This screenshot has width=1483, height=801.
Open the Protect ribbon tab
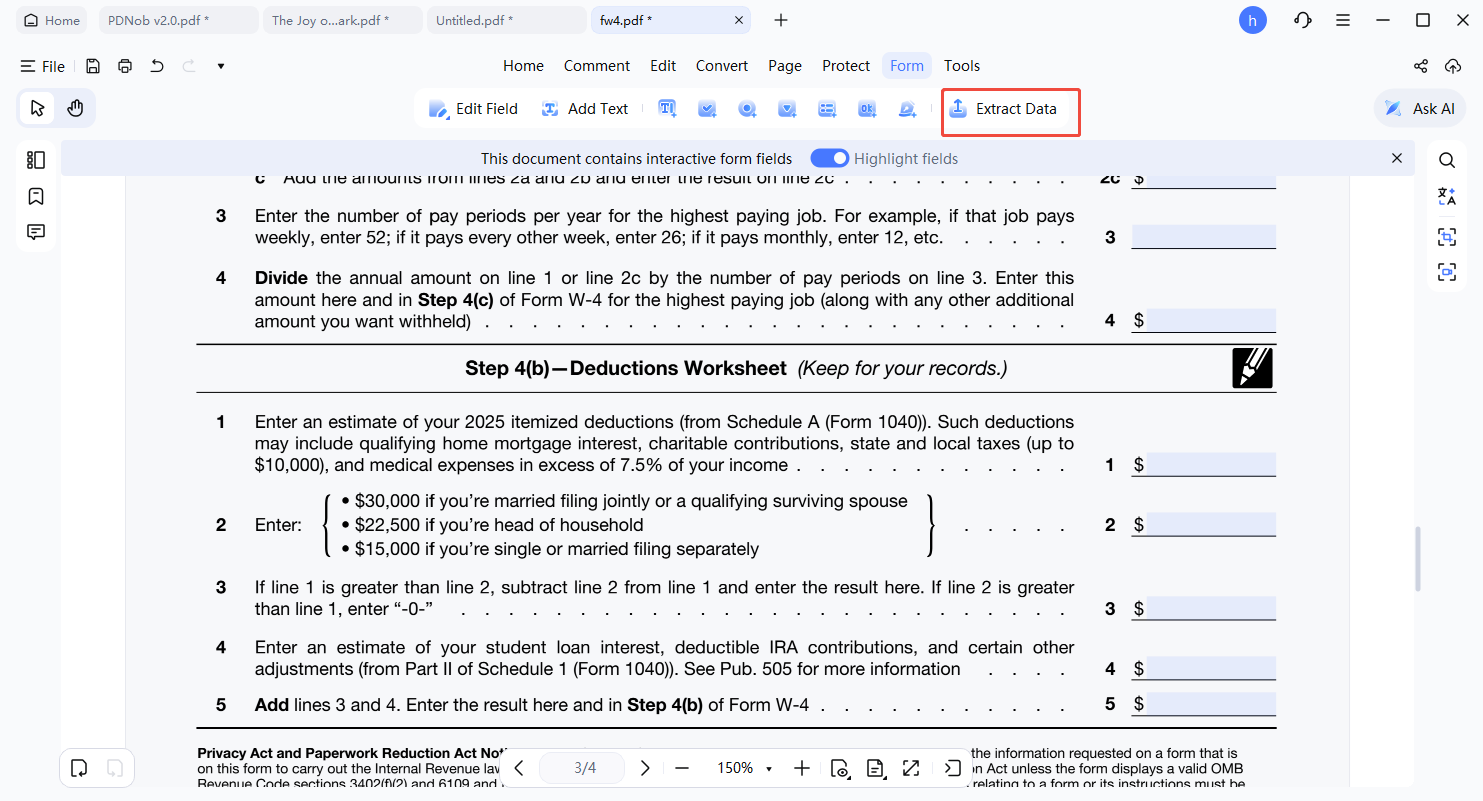(846, 65)
